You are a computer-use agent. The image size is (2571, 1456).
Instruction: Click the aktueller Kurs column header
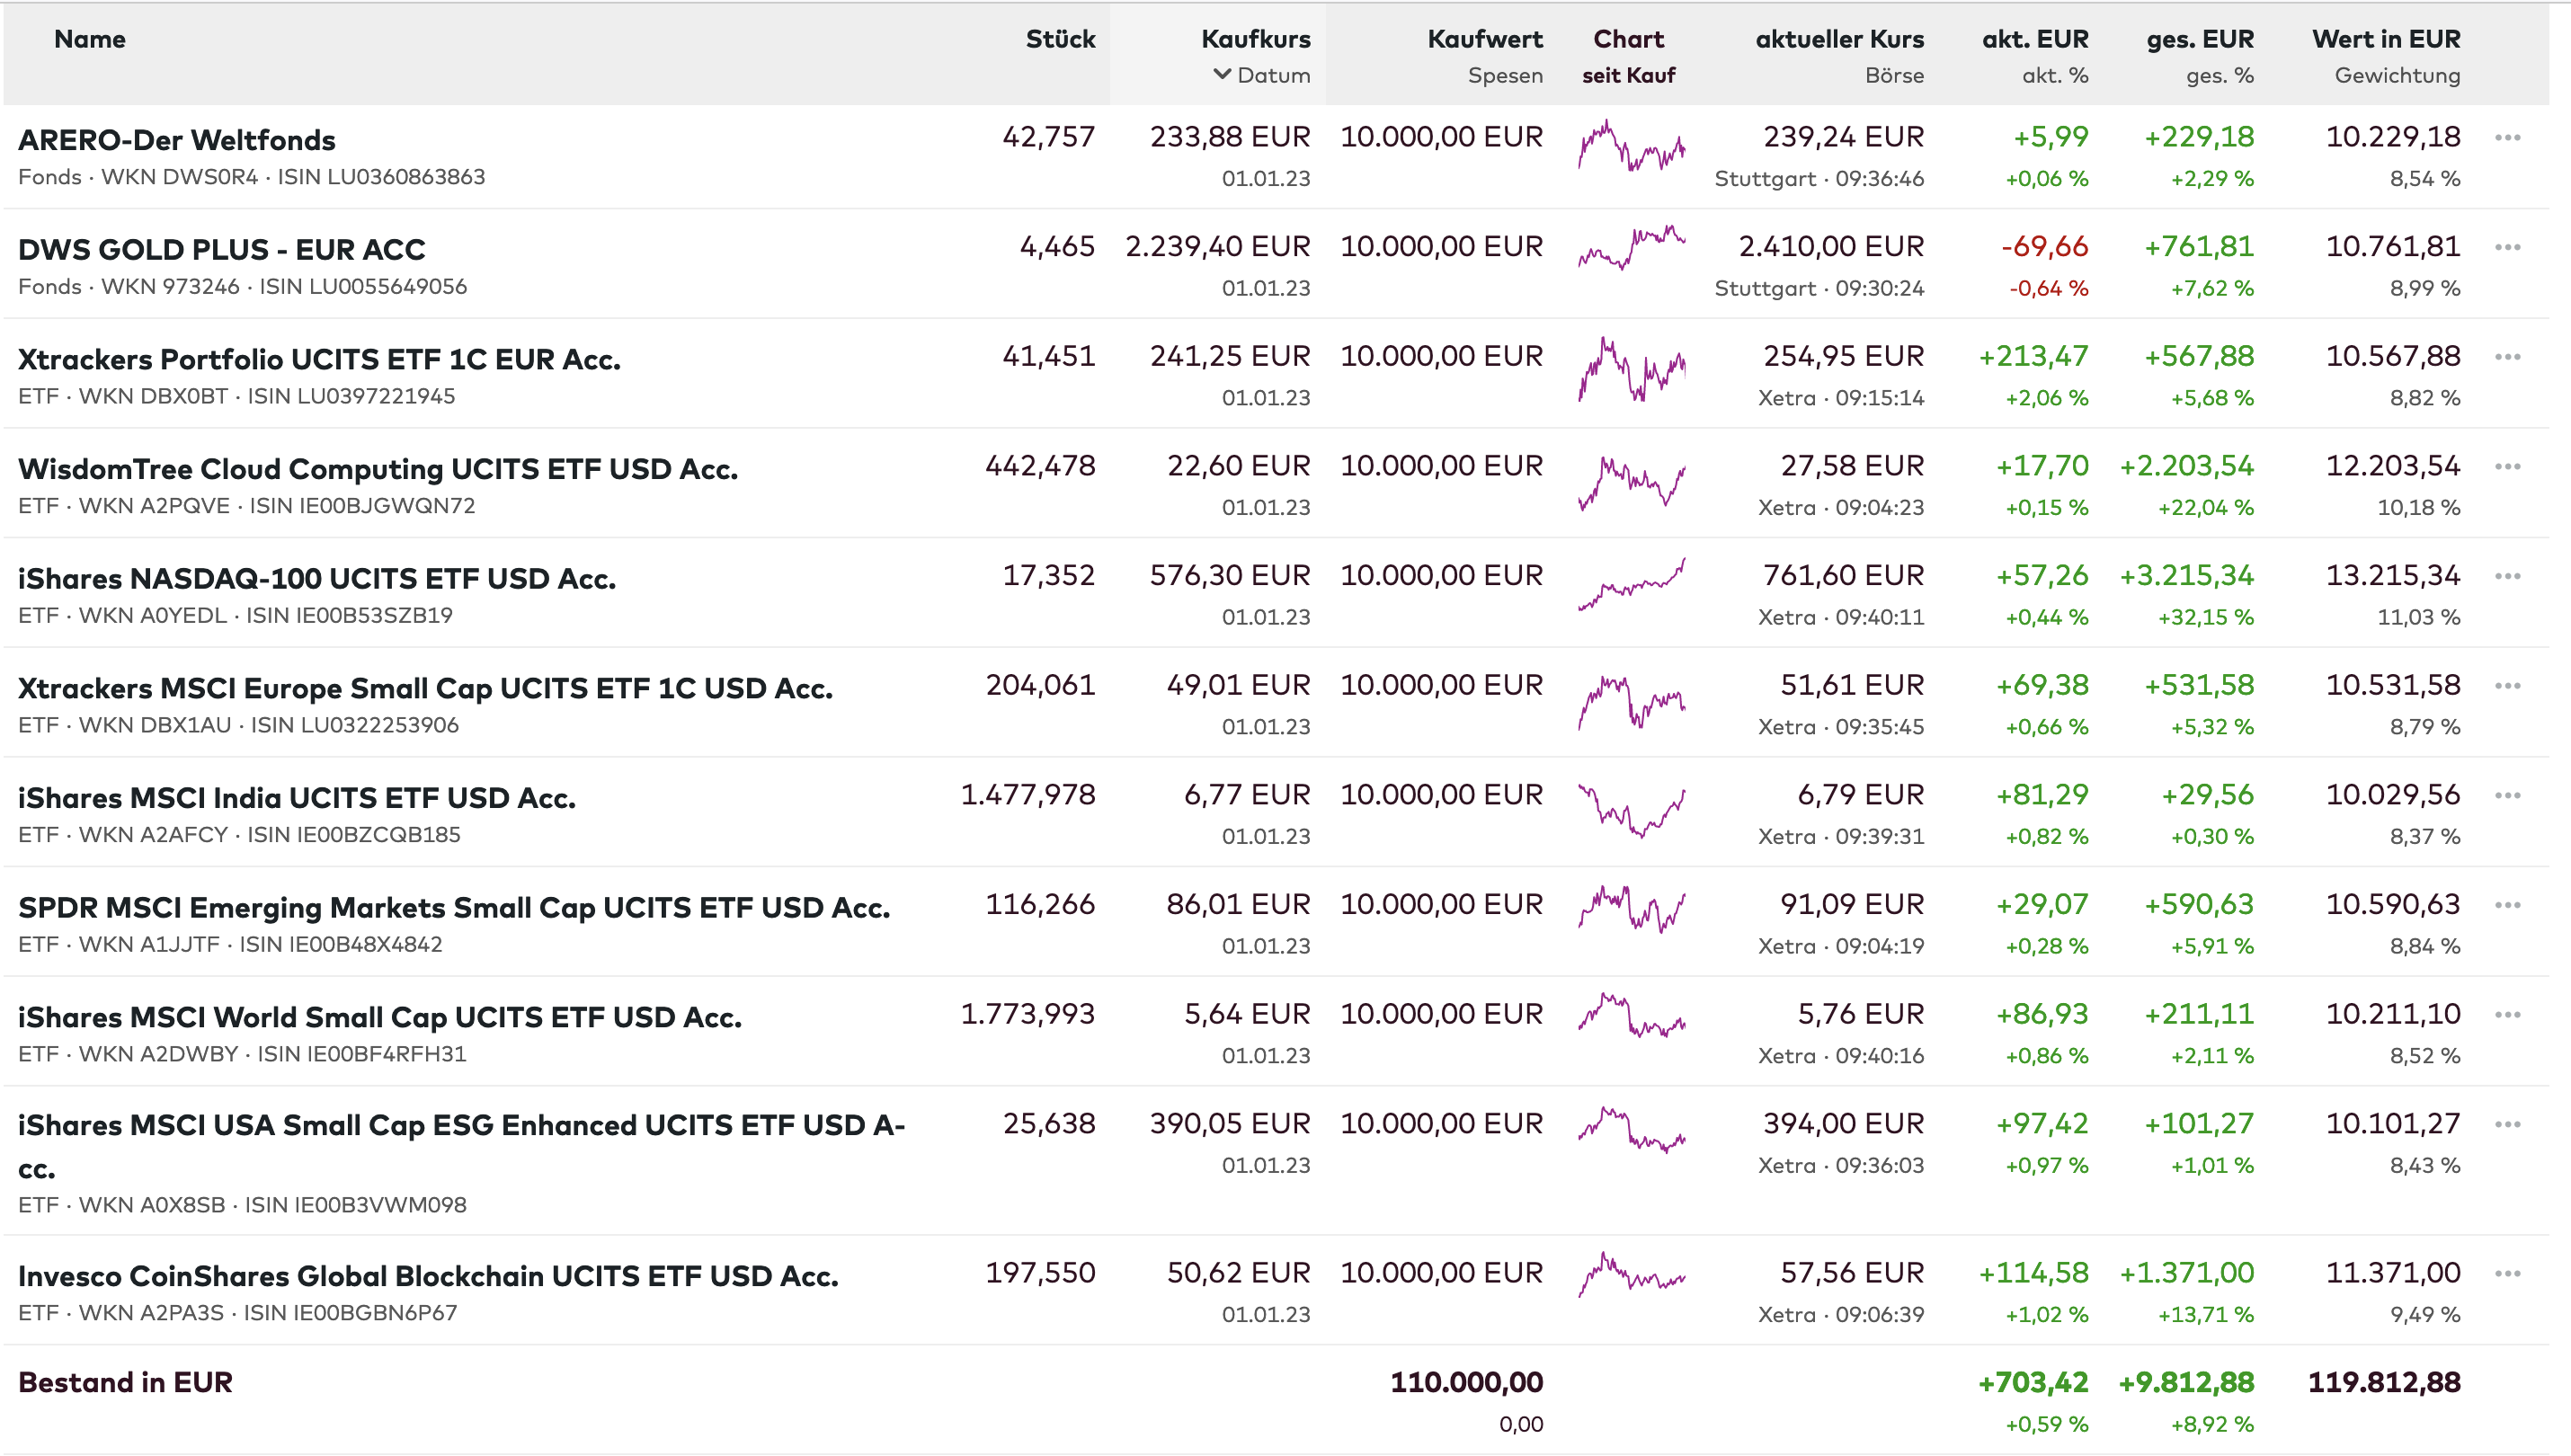(x=1839, y=39)
